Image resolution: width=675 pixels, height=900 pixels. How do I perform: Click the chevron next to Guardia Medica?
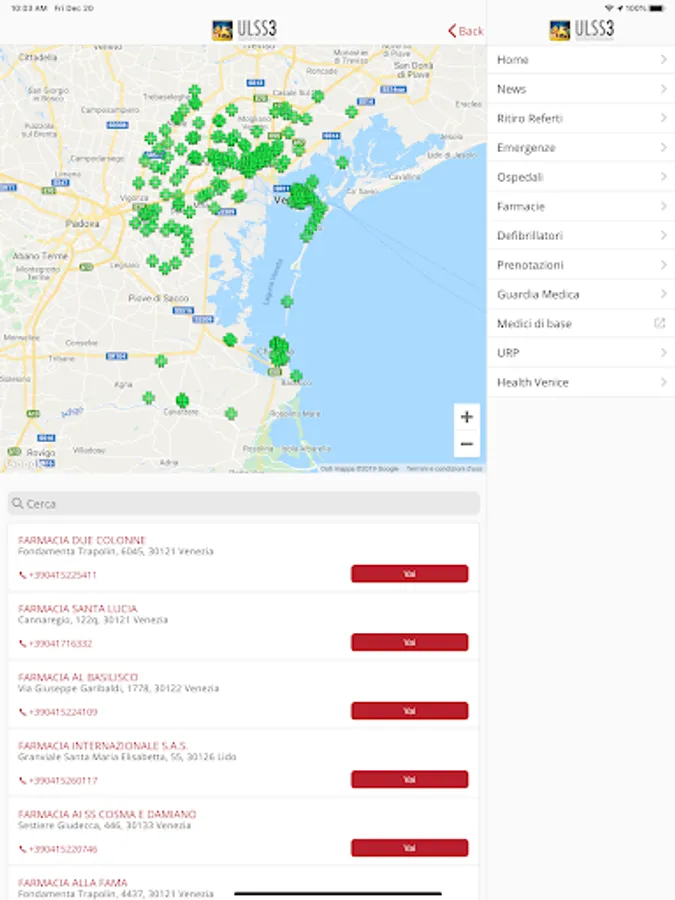663,293
